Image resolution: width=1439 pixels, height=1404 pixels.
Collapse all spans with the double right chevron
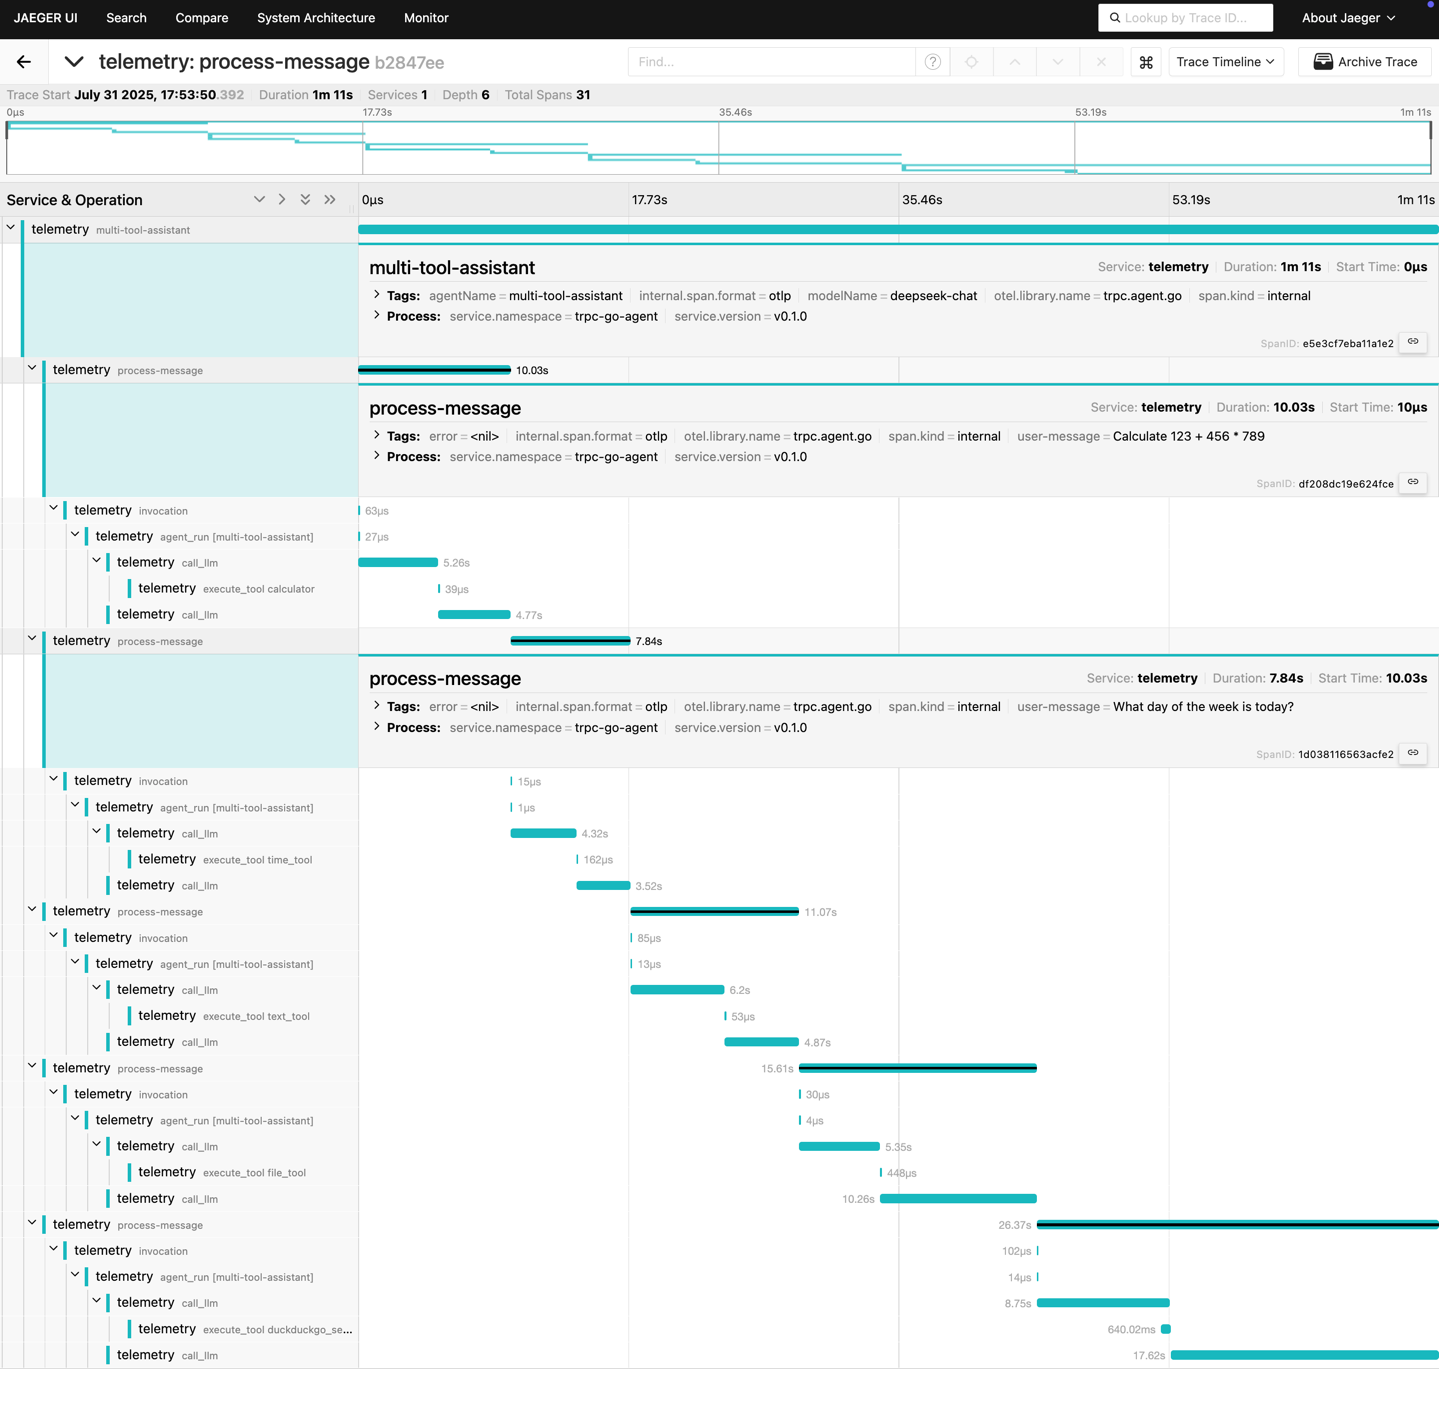[330, 200]
